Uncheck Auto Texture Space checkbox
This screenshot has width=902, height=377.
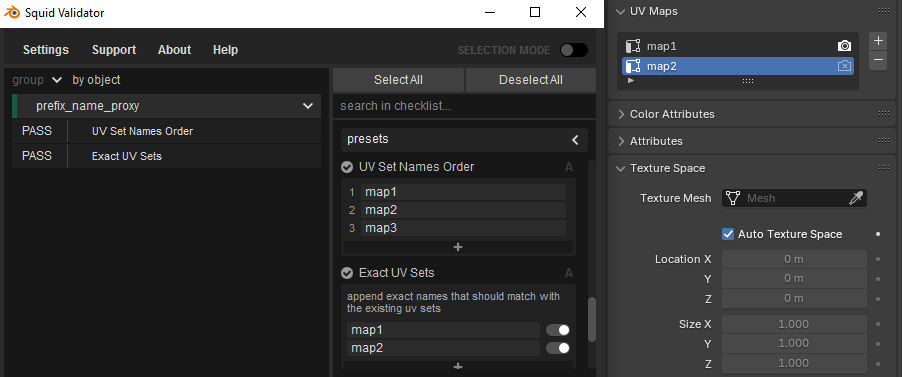pyautogui.click(x=728, y=234)
